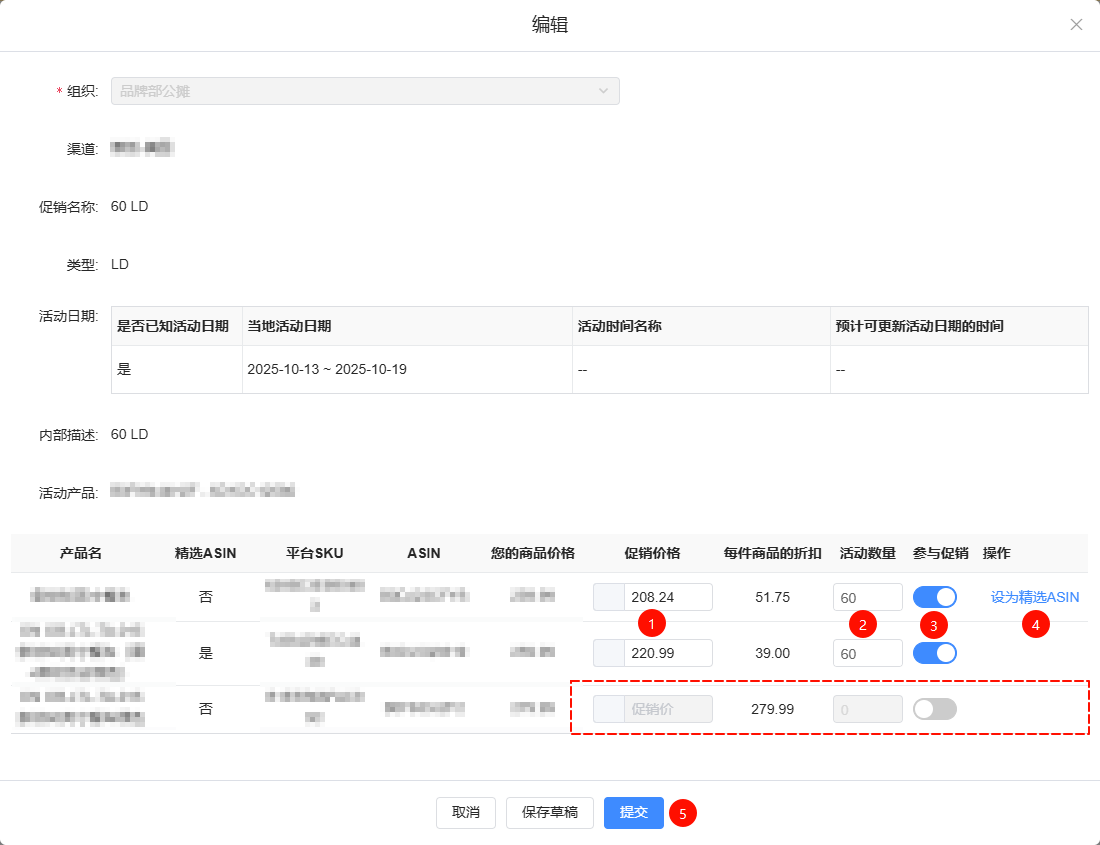Viewport: 1100px width, 845px height.
Task: Focus the promo price field containing 208.24
Action: [x=667, y=597]
